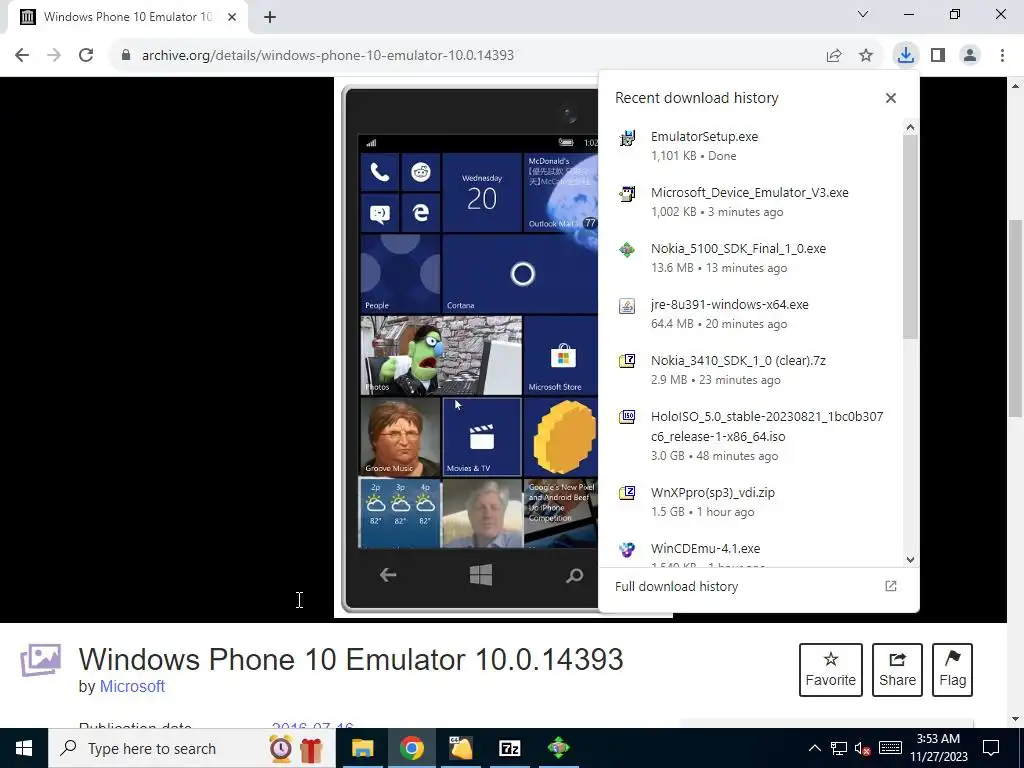
Task: Click the forward navigation arrow
Action: point(54,56)
